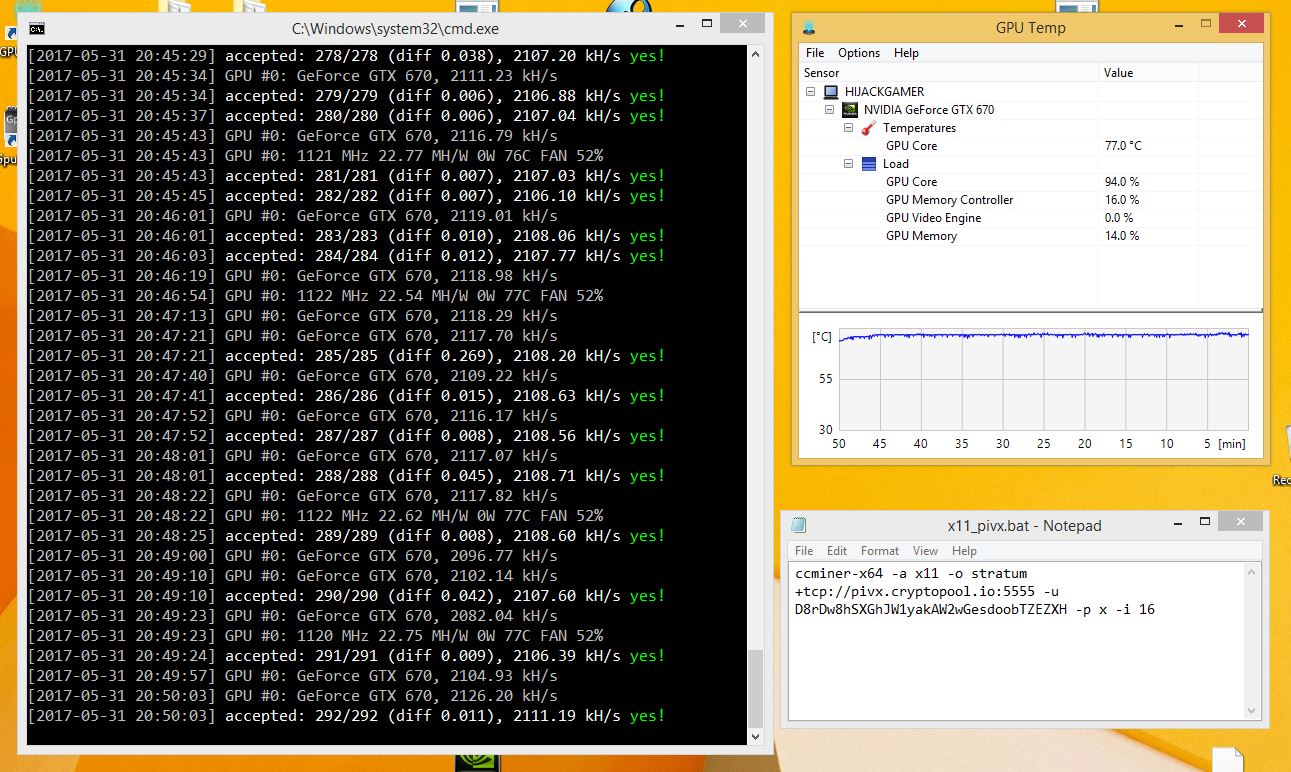Image resolution: width=1291 pixels, height=772 pixels.
Task: Click the ccminer-x64 command text in Notepad
Action: coord(840,574)
